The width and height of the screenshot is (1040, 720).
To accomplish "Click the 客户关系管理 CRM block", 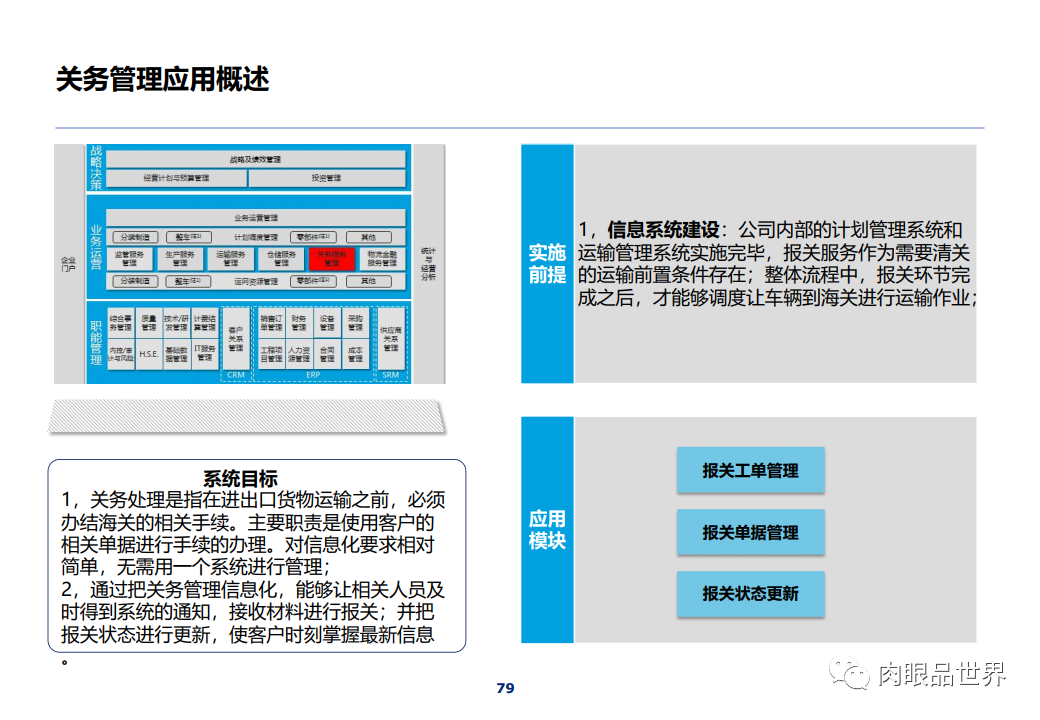I will click(x=235, y=340).
